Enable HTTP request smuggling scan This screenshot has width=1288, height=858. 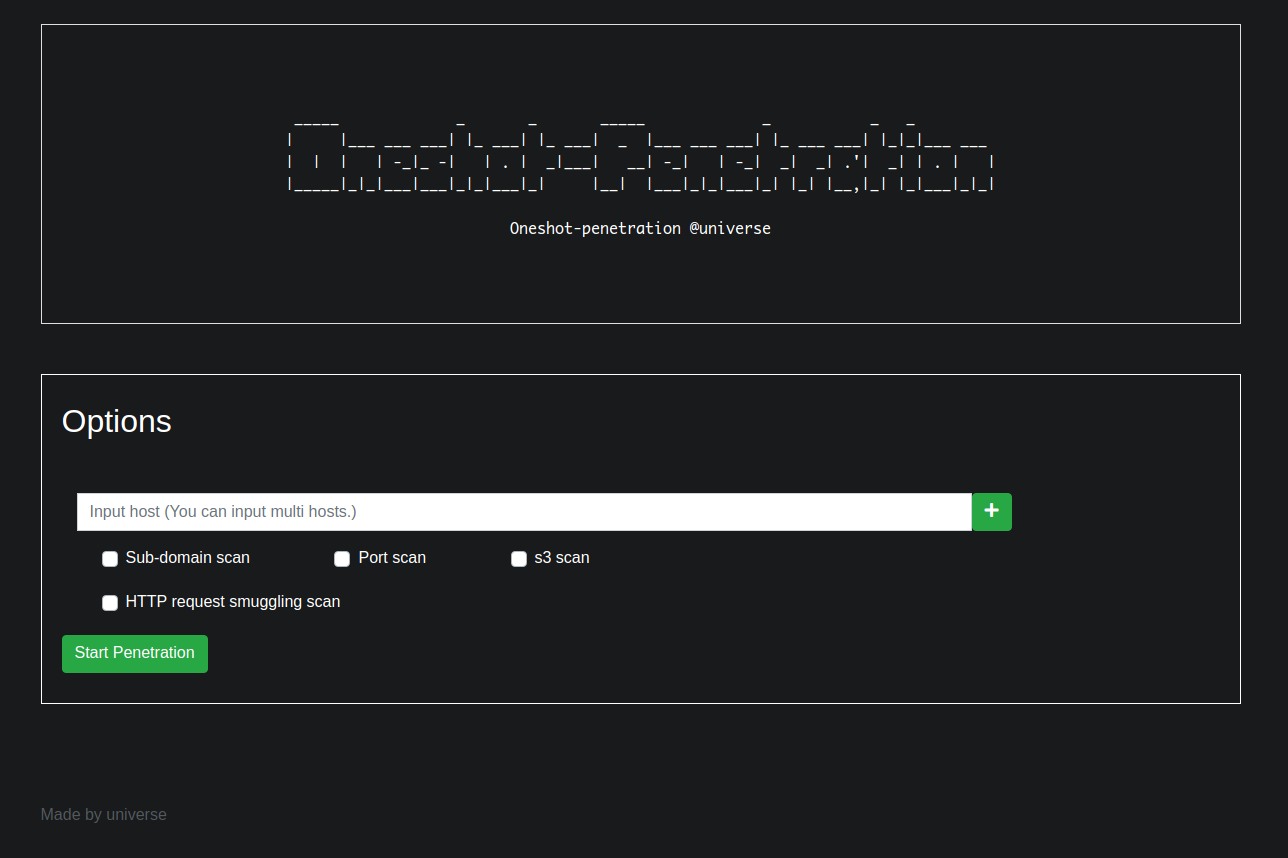pyautogui.click(x=110, y=602)
